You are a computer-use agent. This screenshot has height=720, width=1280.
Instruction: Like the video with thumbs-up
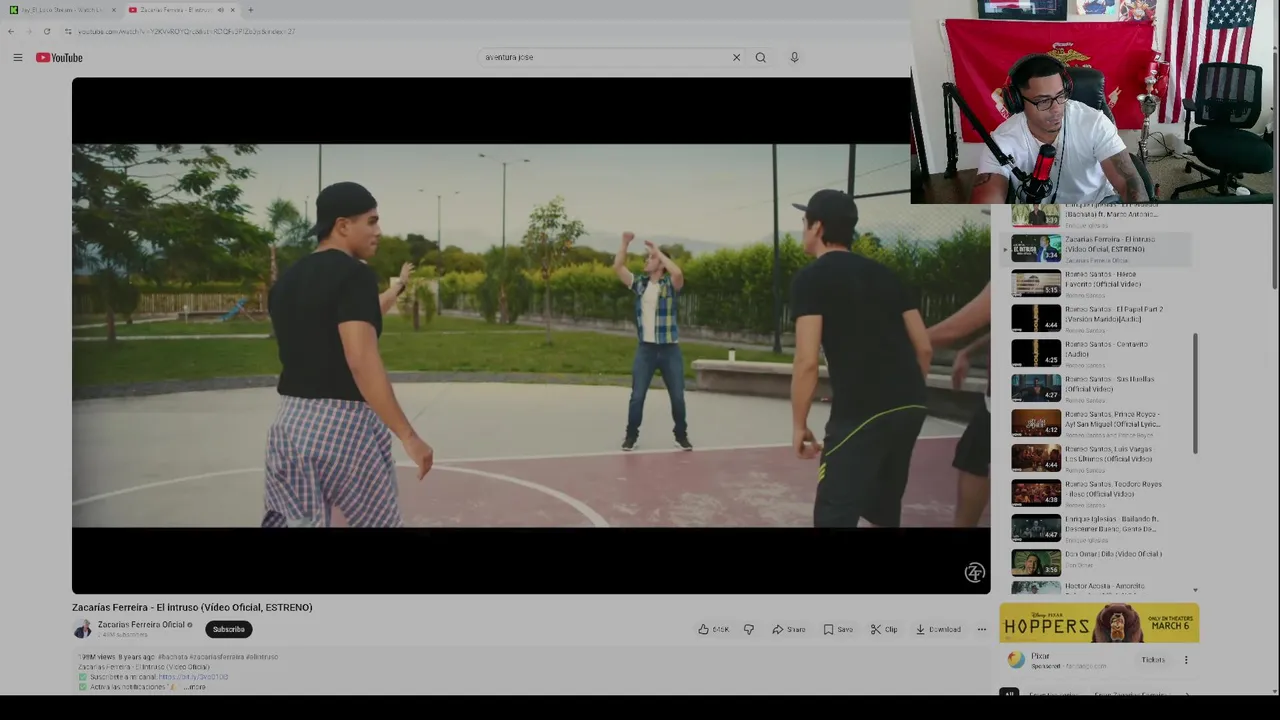pos(713,629)
